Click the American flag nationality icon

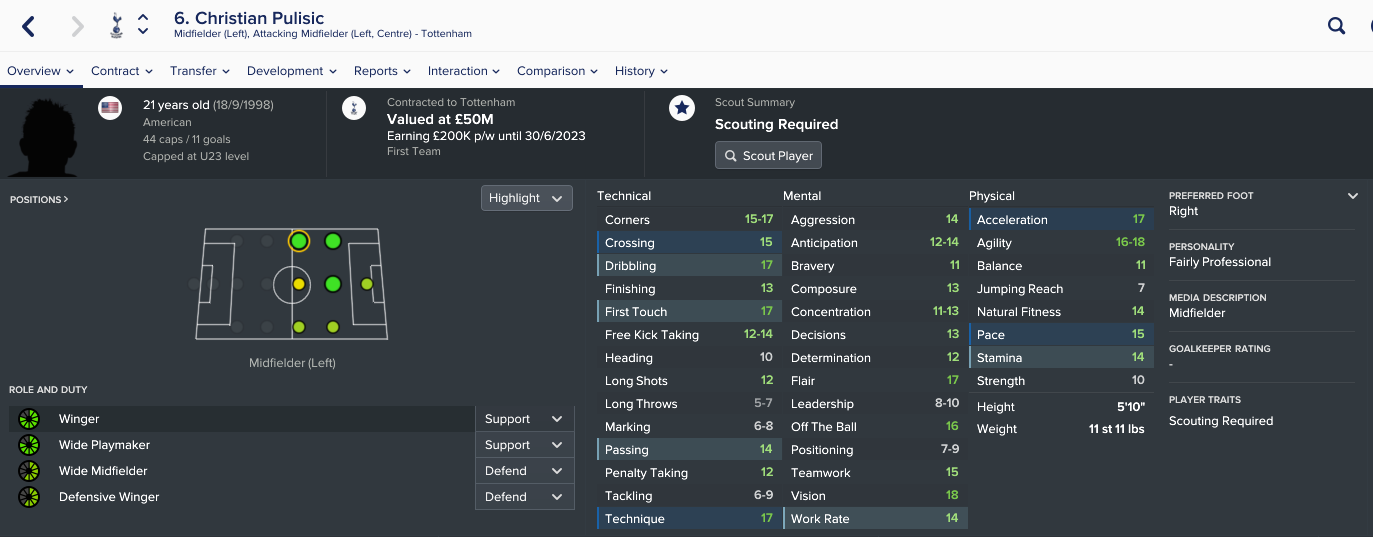coord(110,108)
